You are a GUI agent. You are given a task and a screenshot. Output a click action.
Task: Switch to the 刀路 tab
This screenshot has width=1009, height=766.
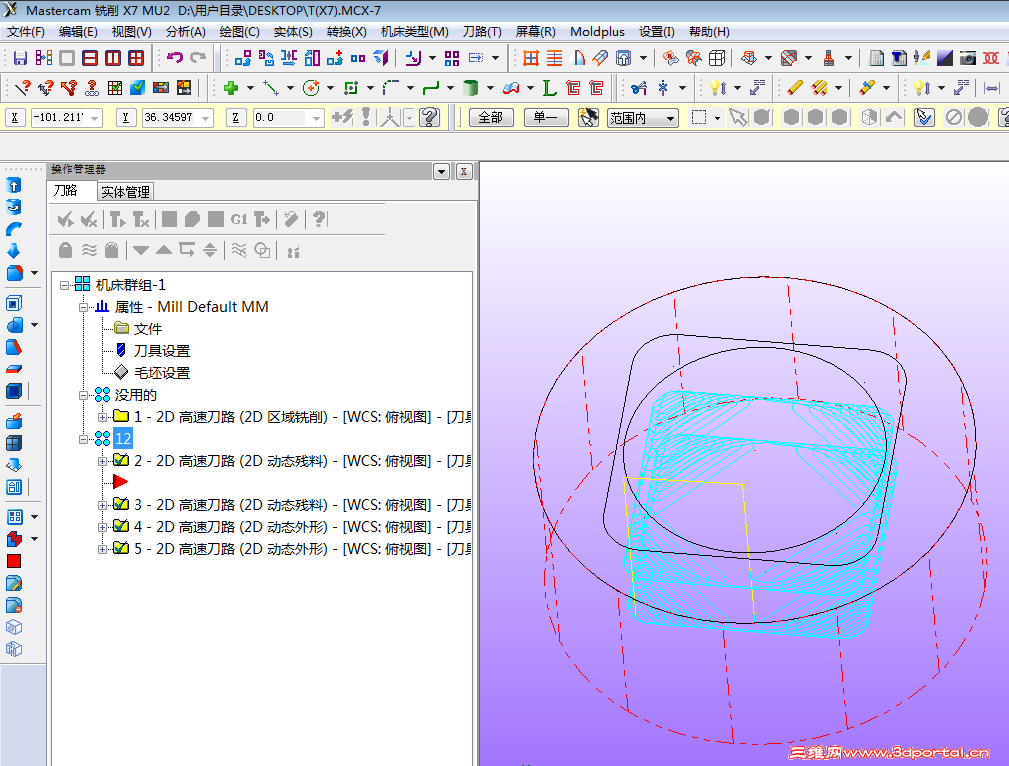tap(66, 191)
